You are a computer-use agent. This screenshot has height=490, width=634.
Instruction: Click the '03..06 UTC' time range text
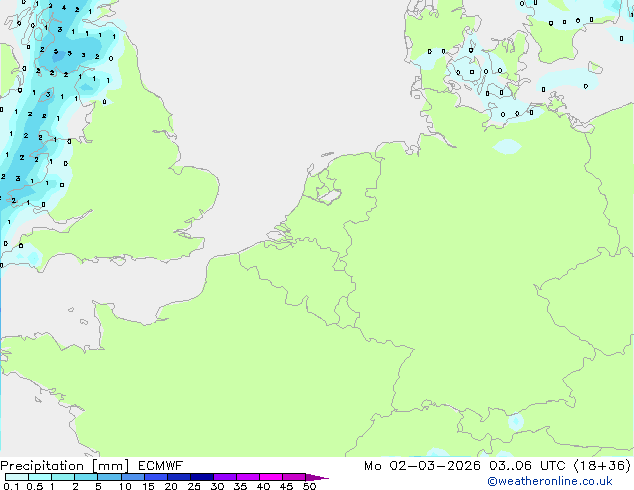pos(527,466)
